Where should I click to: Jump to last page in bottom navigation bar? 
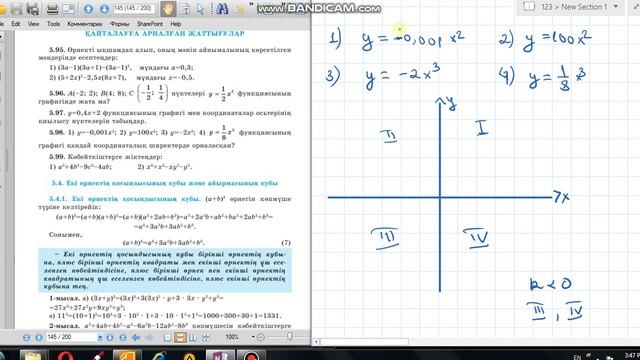point(123,338)
